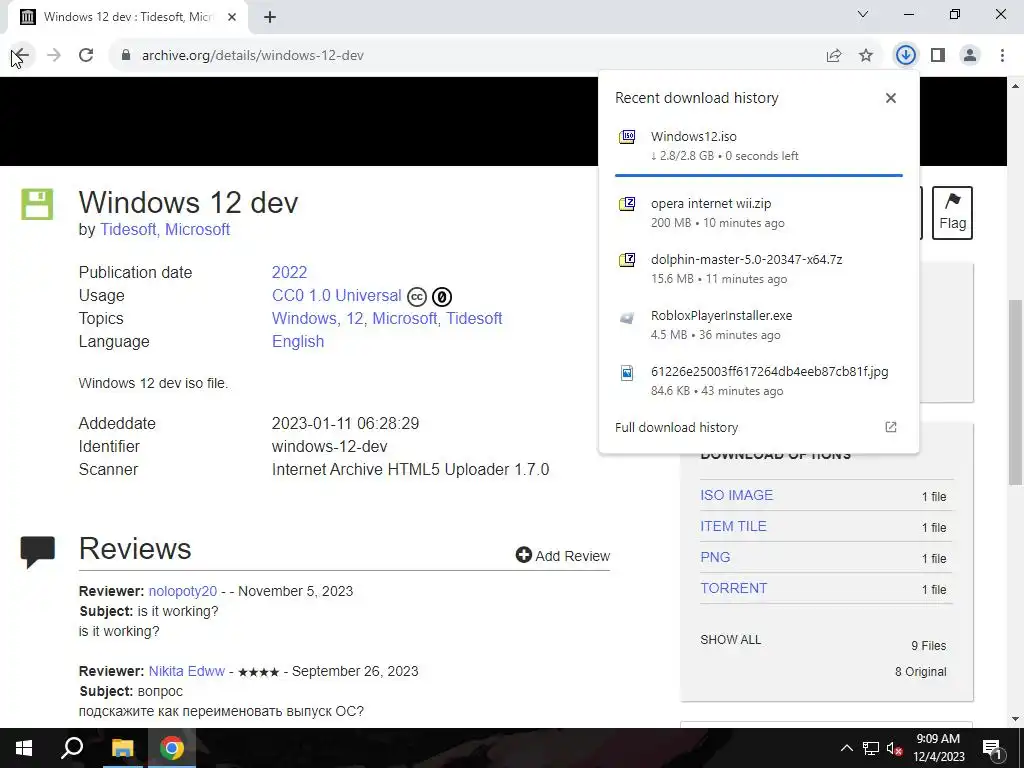Open taskbar search
Image resolution: width=1024 pixels, height=768 pixels.
[72, 748]
